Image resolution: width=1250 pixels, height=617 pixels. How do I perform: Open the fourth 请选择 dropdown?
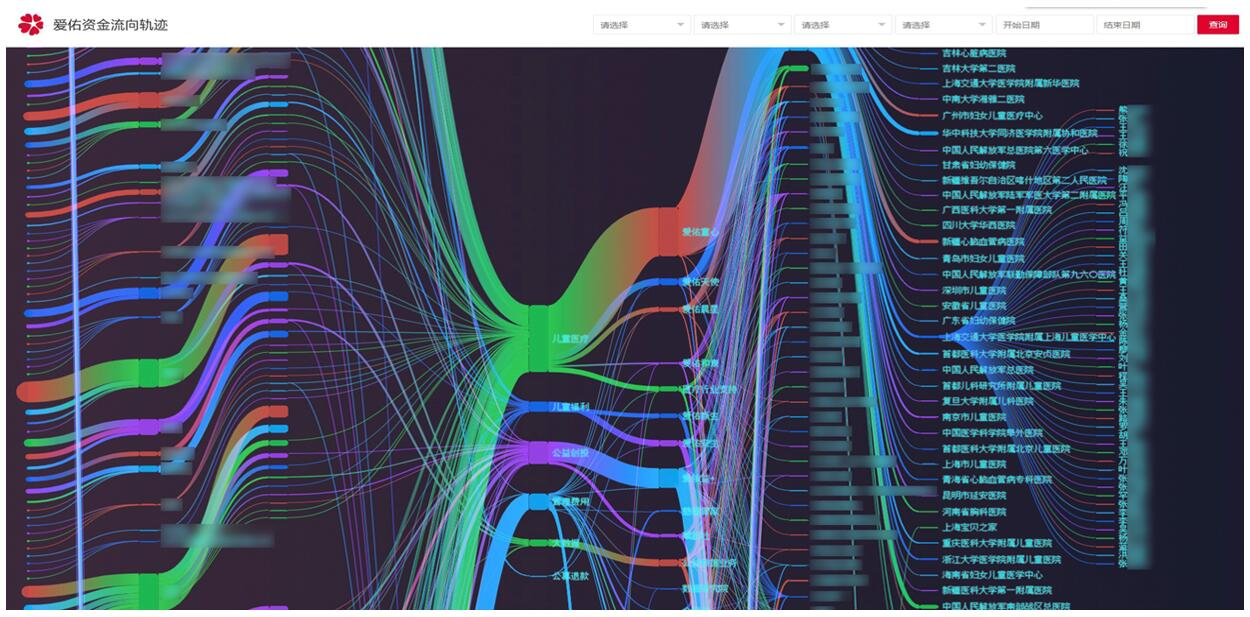point(943,25)
